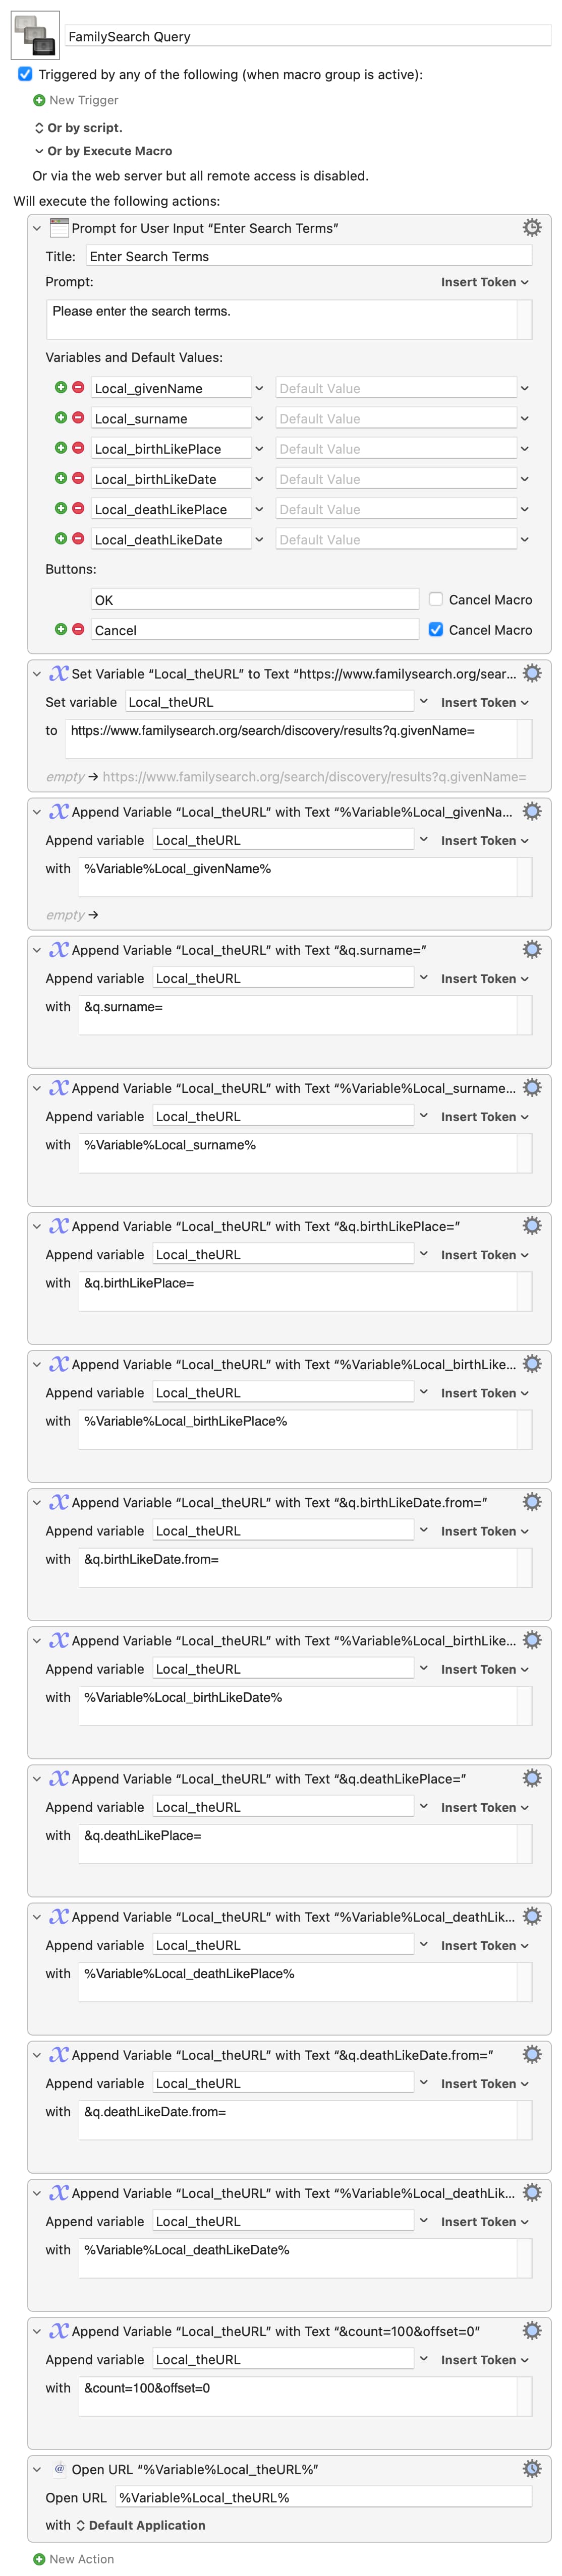Image resolution: width=562 pixels, height=2576 pixels.
Task: Open variable dropdown in Append "&q.birthLikeDate.from=" action
Action: point(423,1530)
